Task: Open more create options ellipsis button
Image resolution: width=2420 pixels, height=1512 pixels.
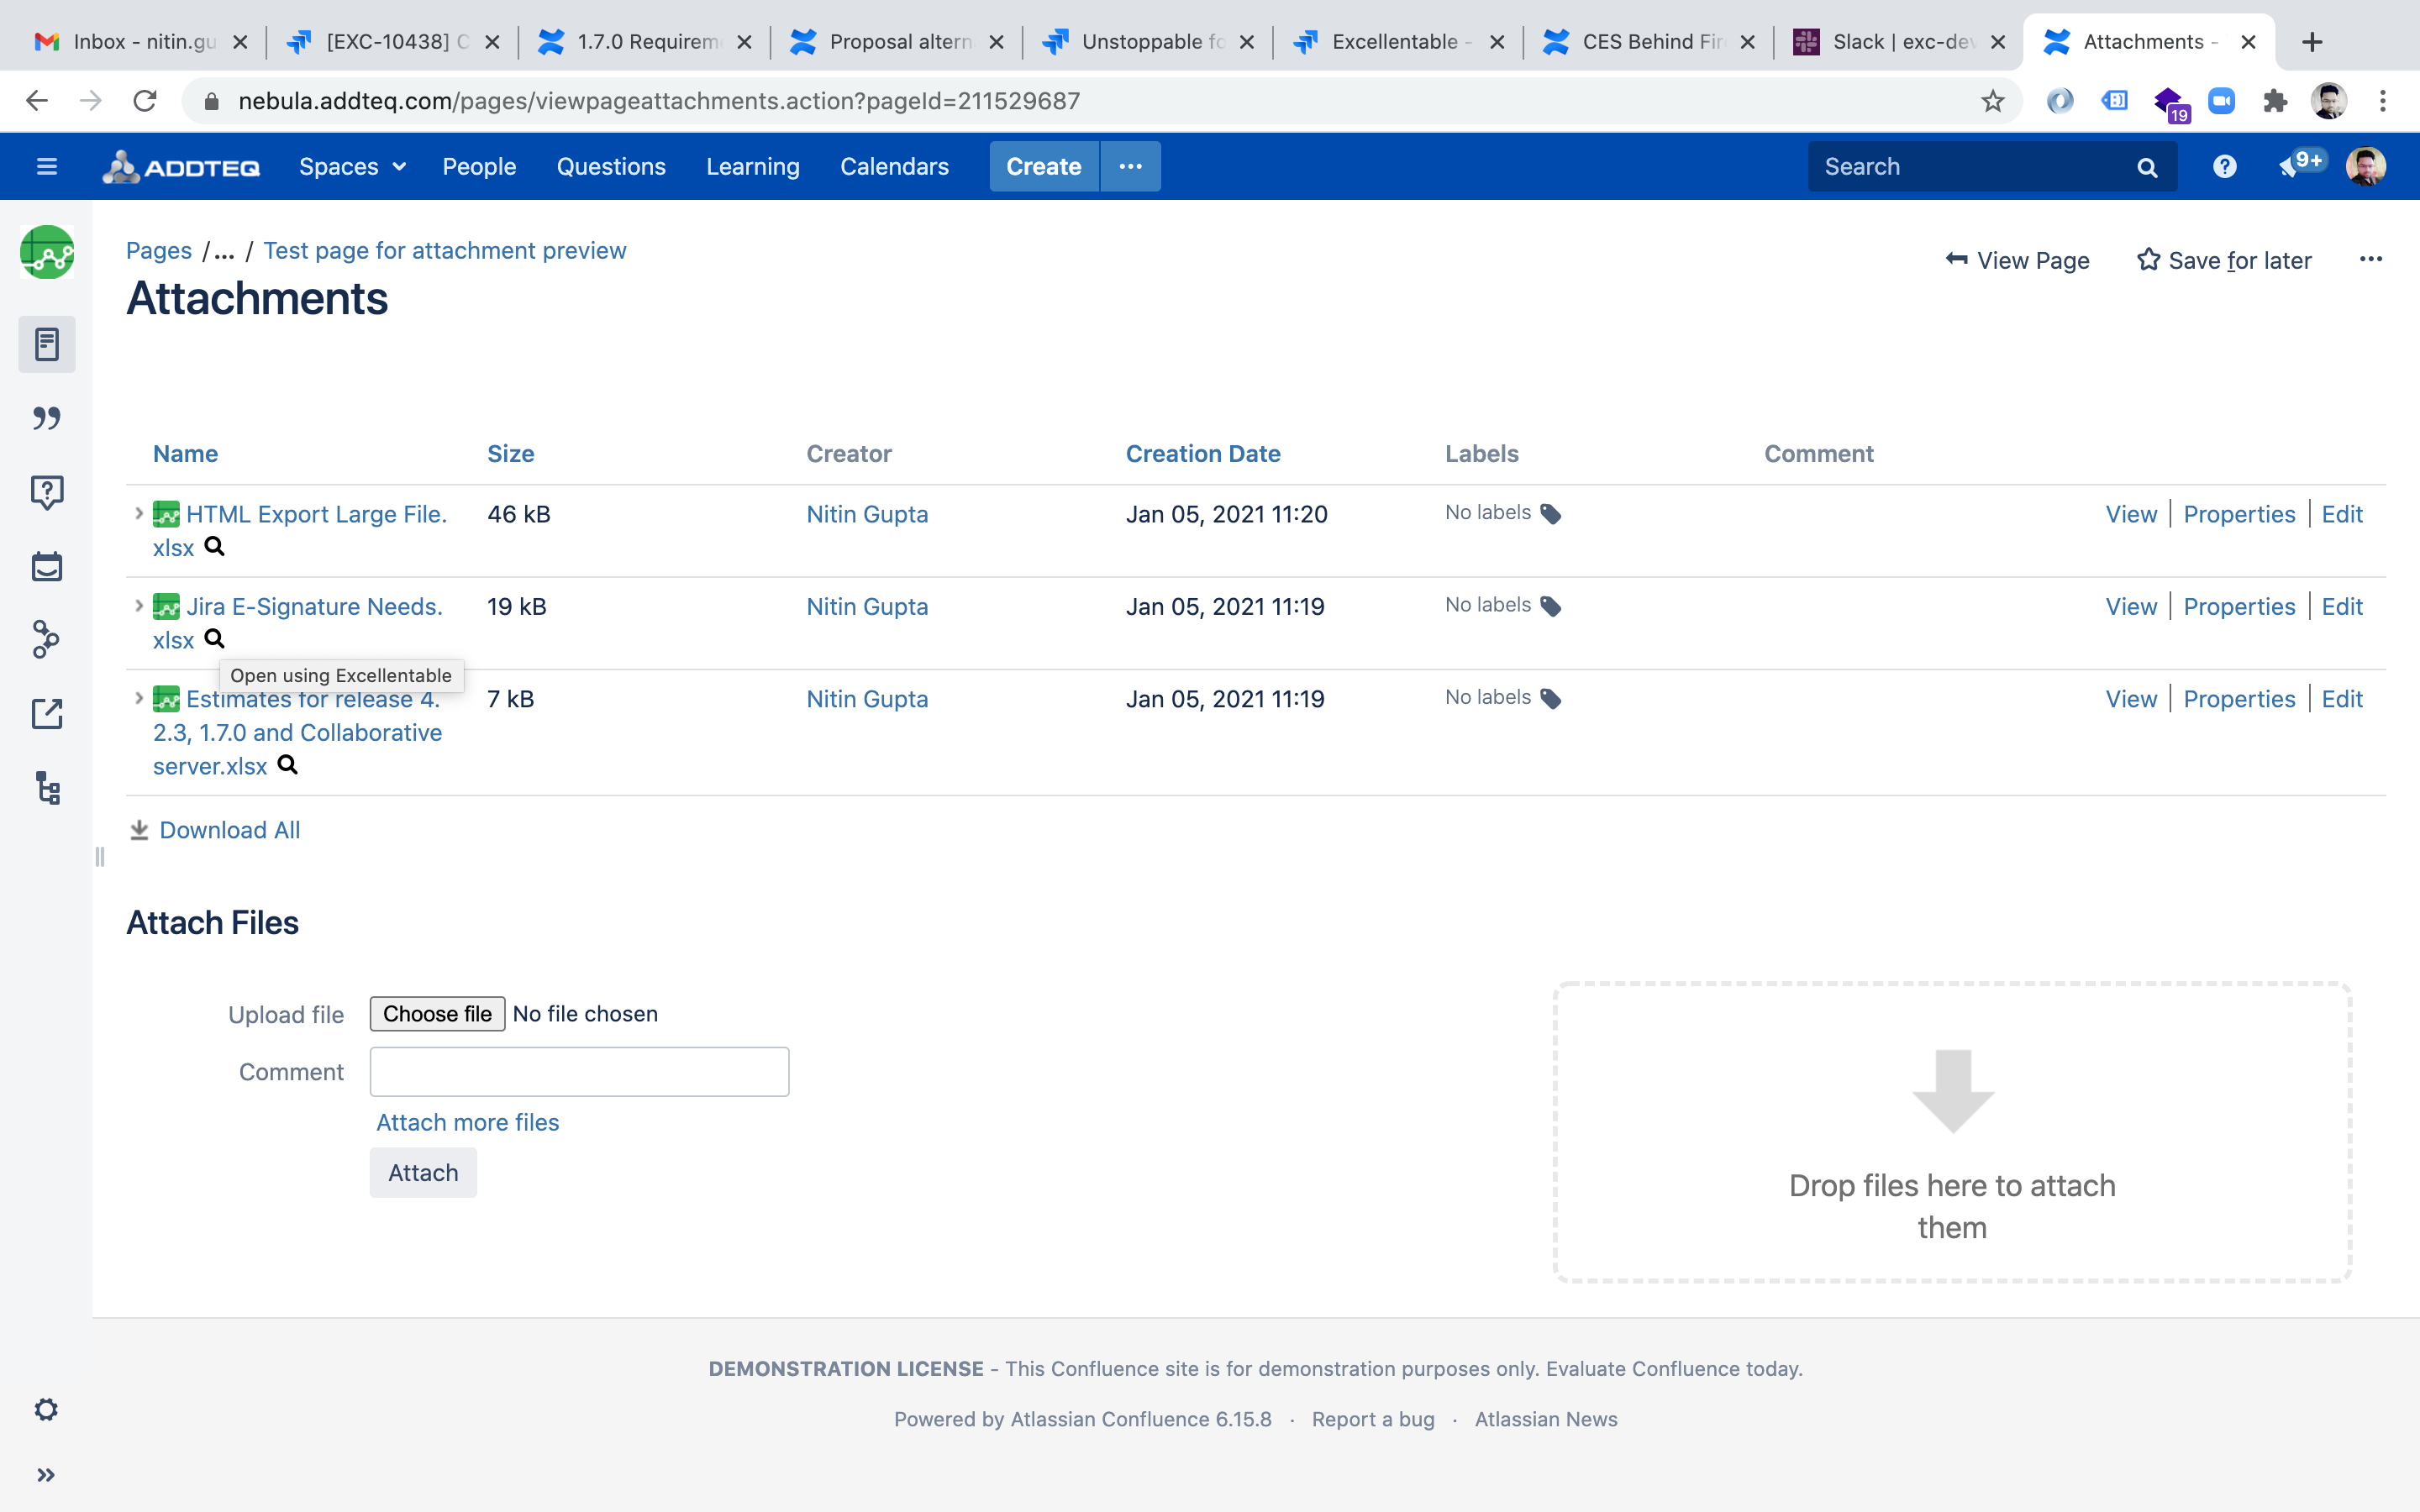Action: tap(1130, 166)
